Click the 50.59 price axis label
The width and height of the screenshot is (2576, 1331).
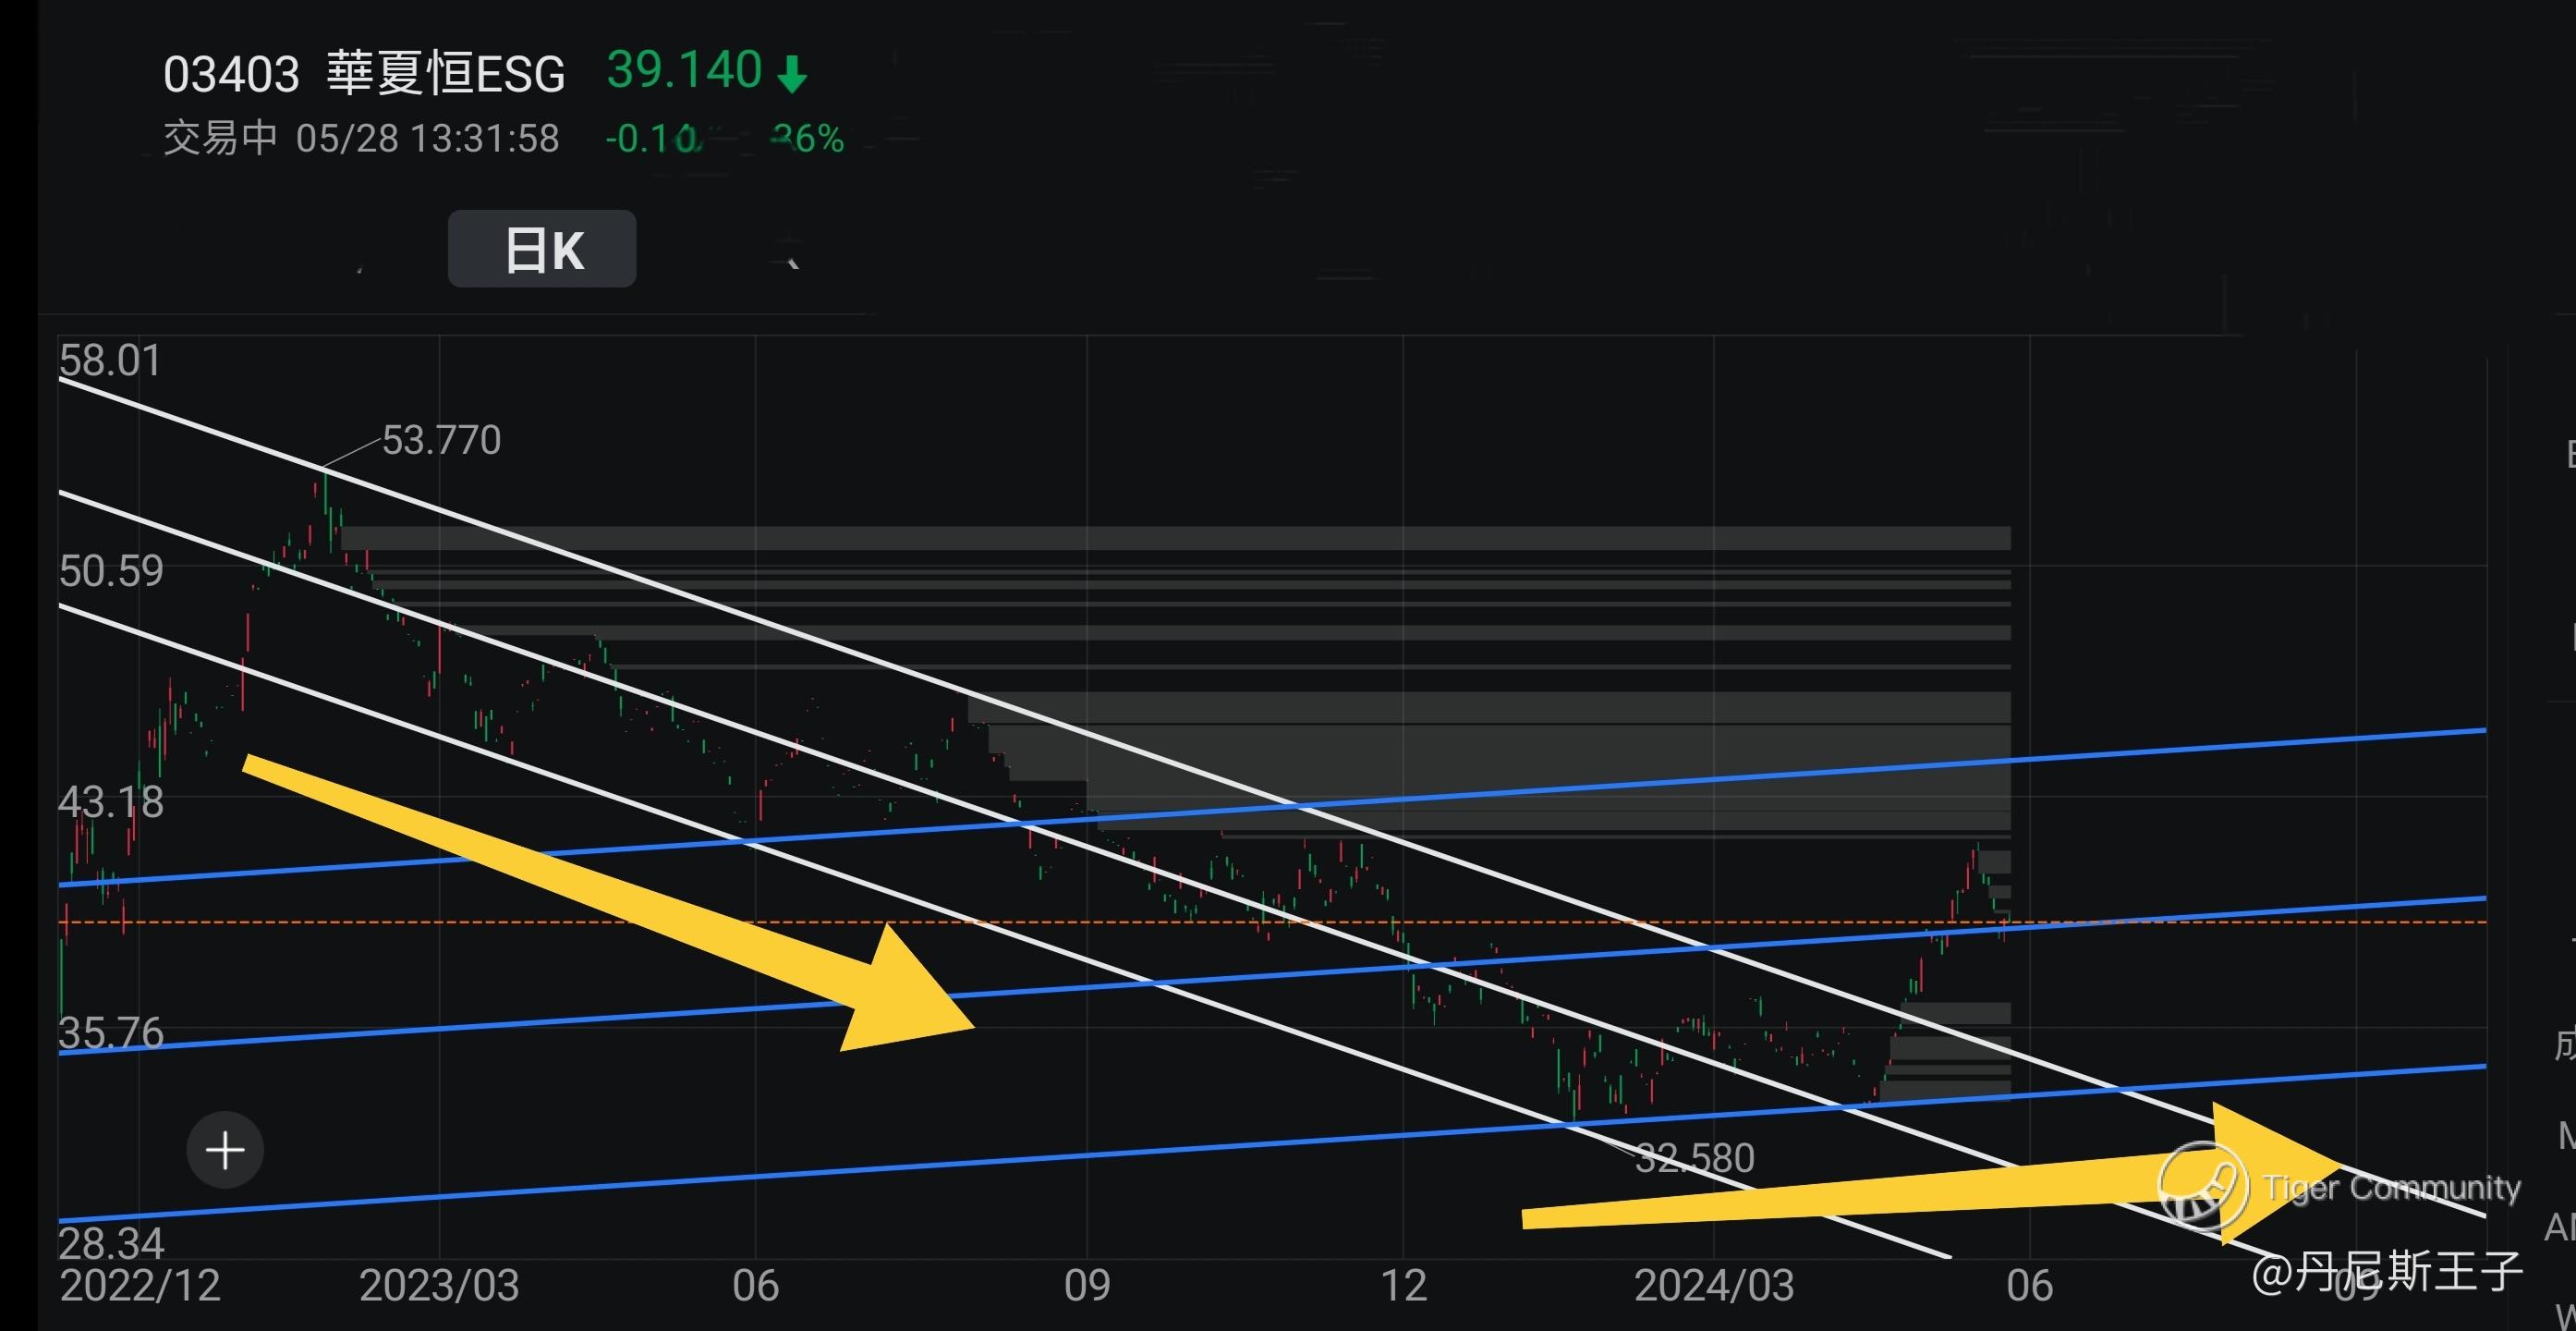tap(110, 571)
